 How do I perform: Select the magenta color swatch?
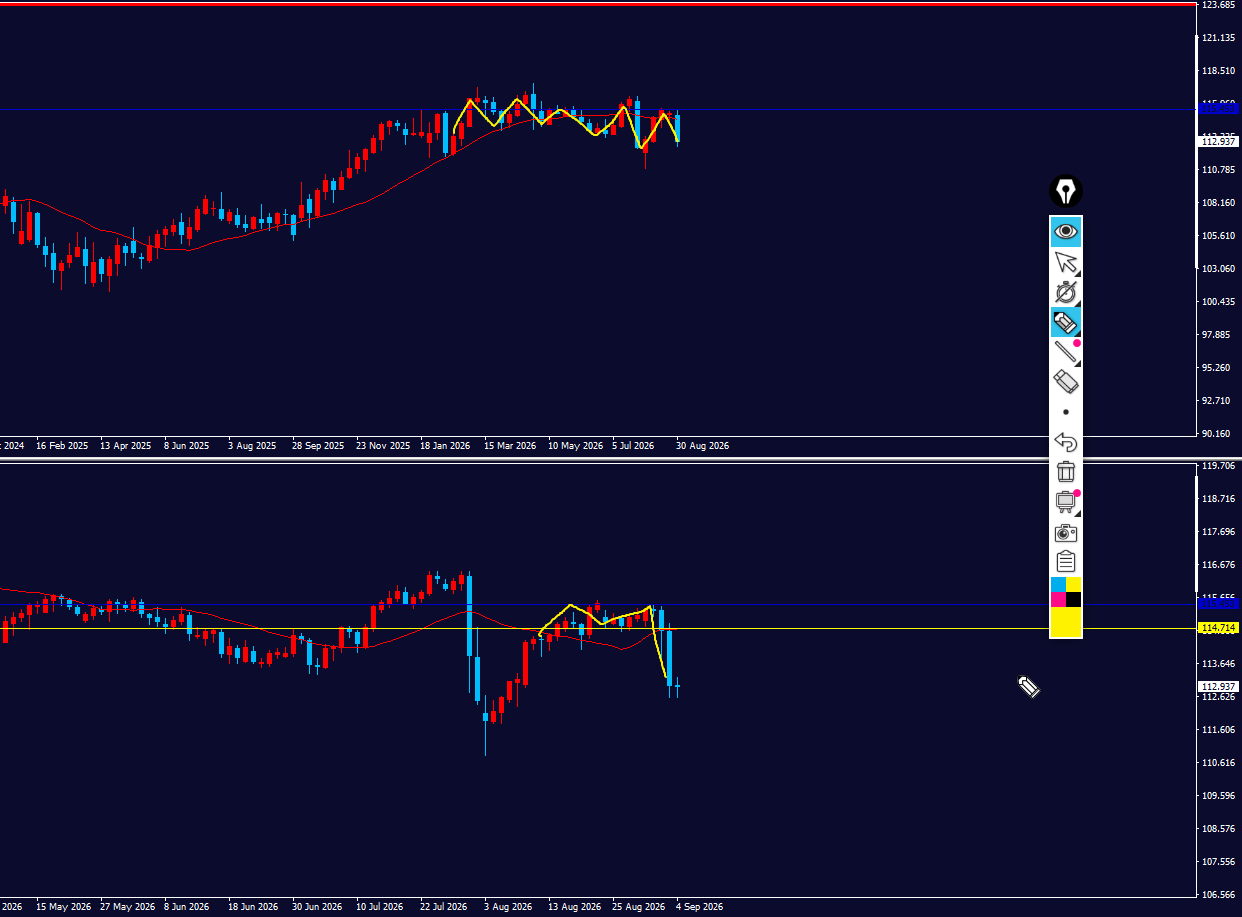click(1058, 599)
